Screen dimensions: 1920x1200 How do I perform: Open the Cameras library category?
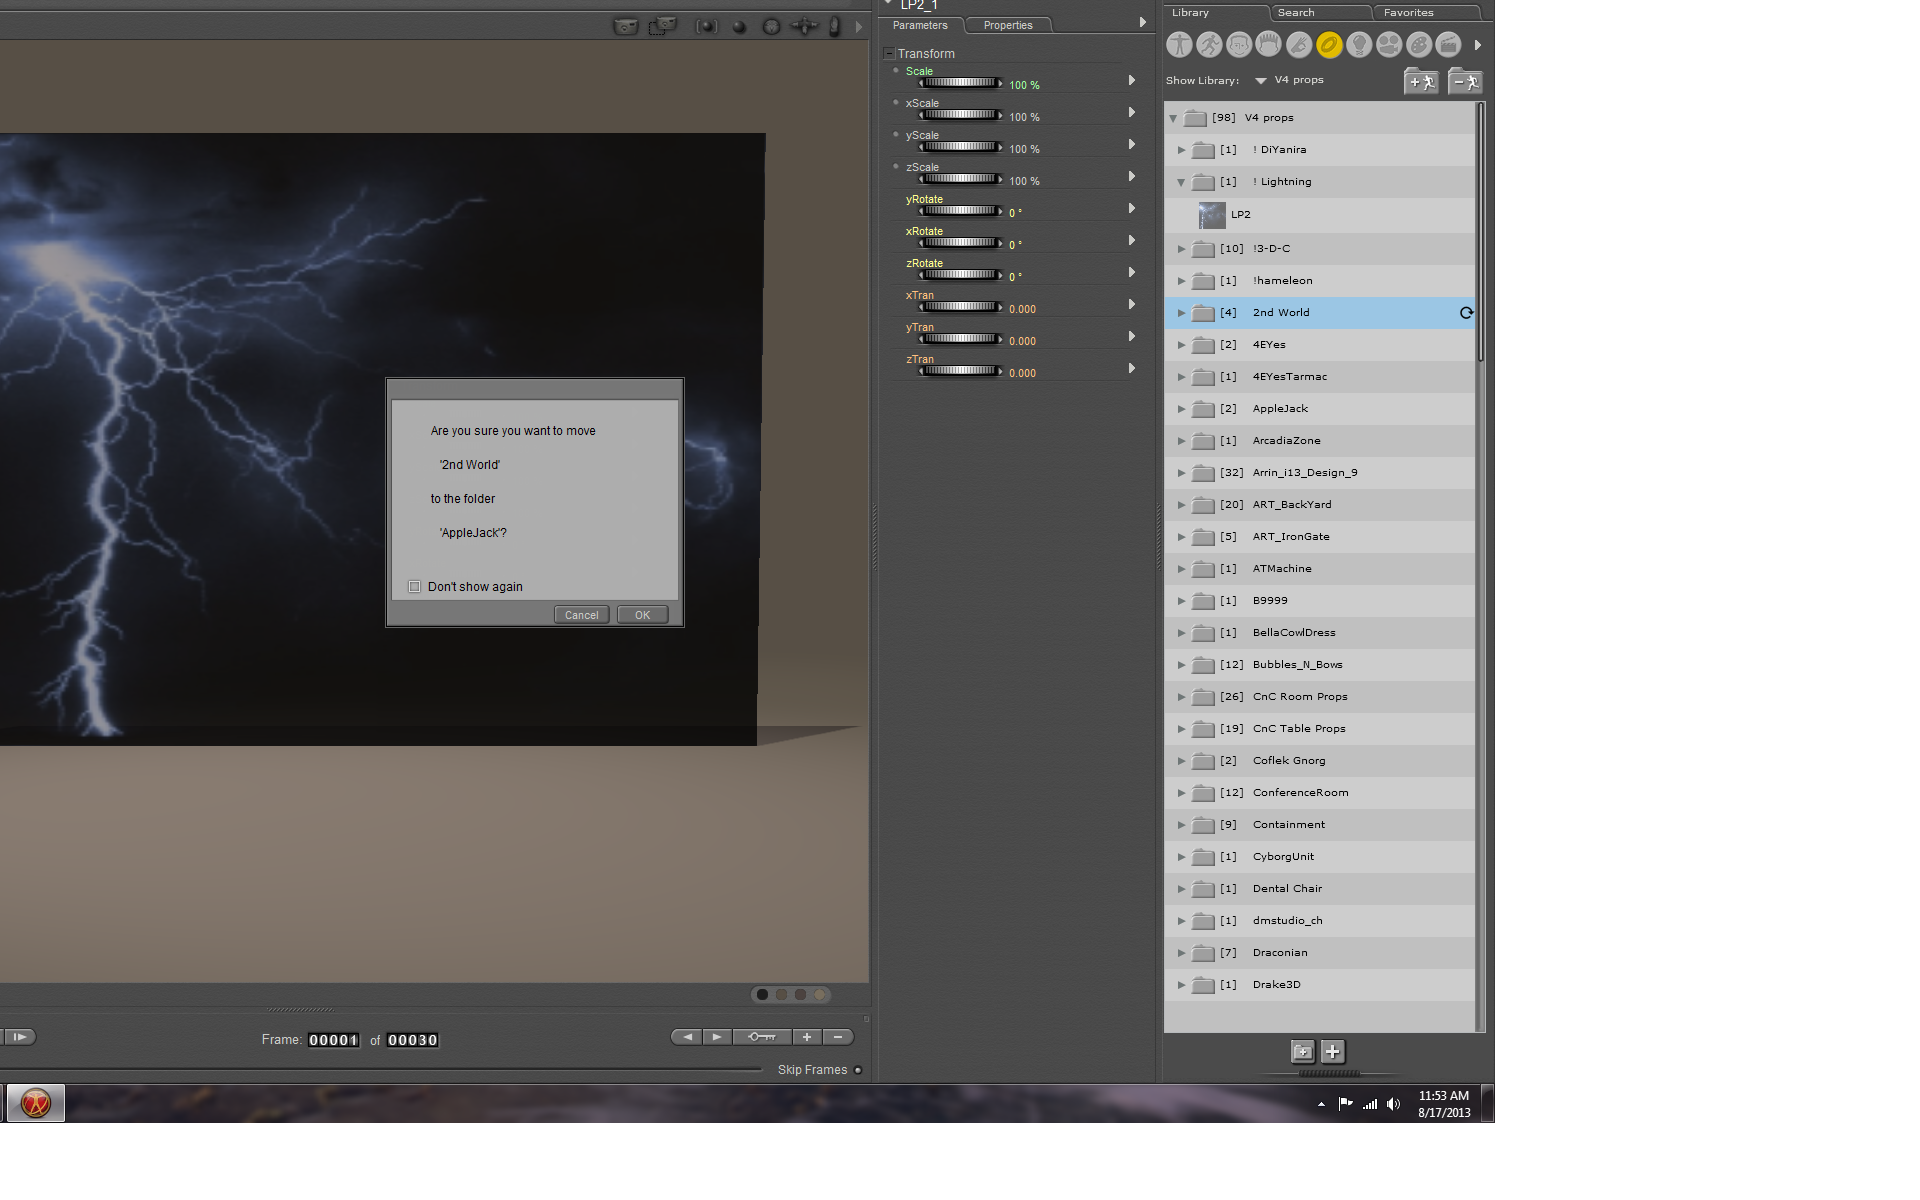(x=1389, y=45)
